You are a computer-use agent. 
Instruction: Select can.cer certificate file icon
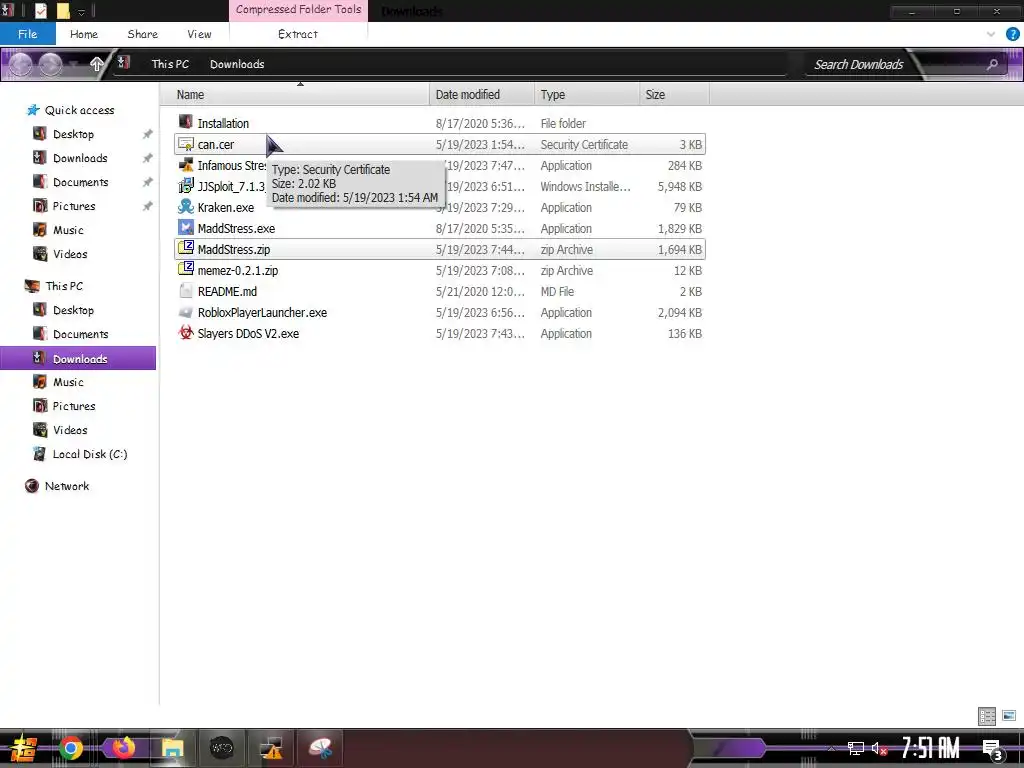[186, 144]
